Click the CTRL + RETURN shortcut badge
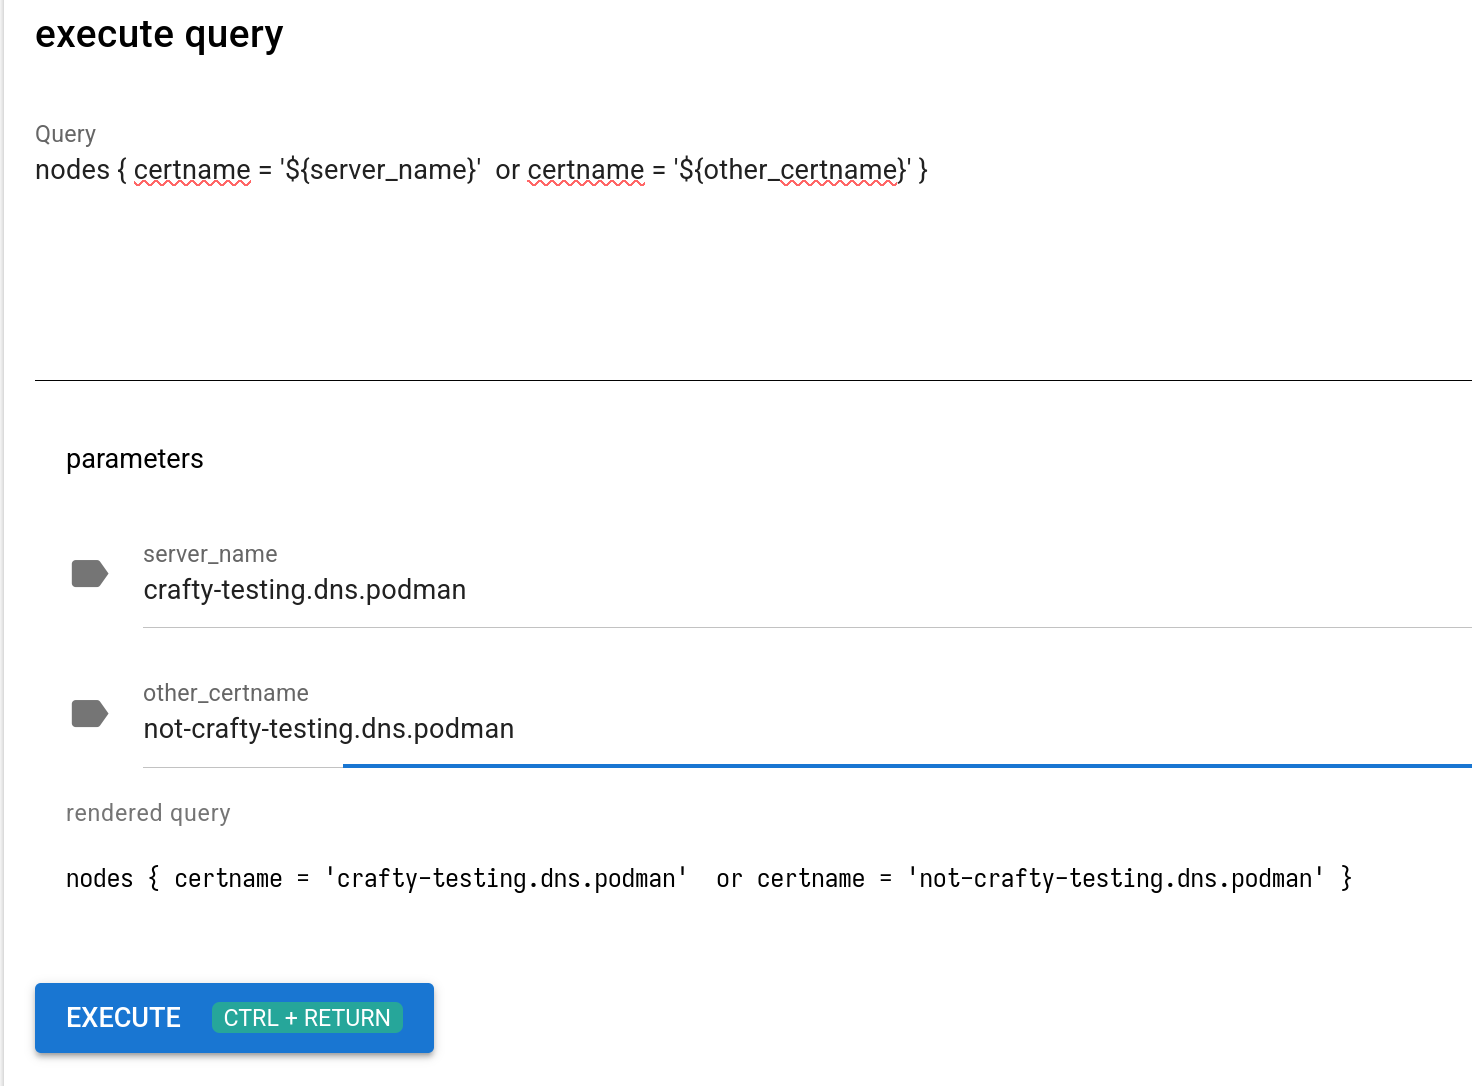Image resolution: width=1472 pixels, height=1086 pixels. point(307,1017)
